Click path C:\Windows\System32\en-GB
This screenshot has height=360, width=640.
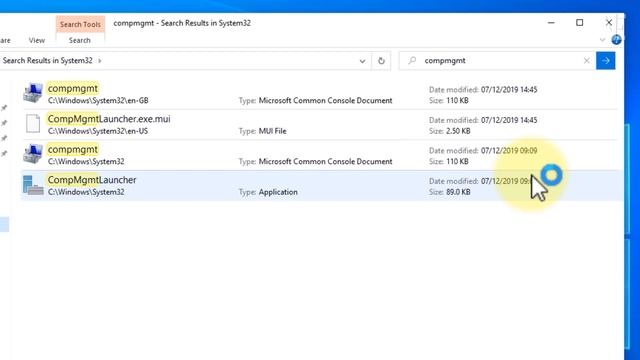click(x=98, y=100)
